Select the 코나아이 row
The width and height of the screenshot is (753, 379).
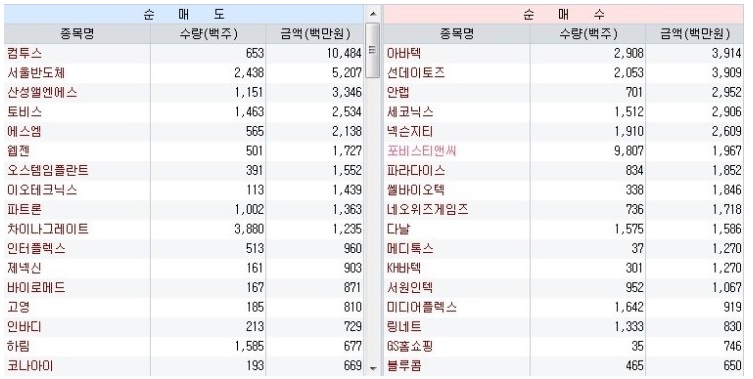click(x=184, y=366)
